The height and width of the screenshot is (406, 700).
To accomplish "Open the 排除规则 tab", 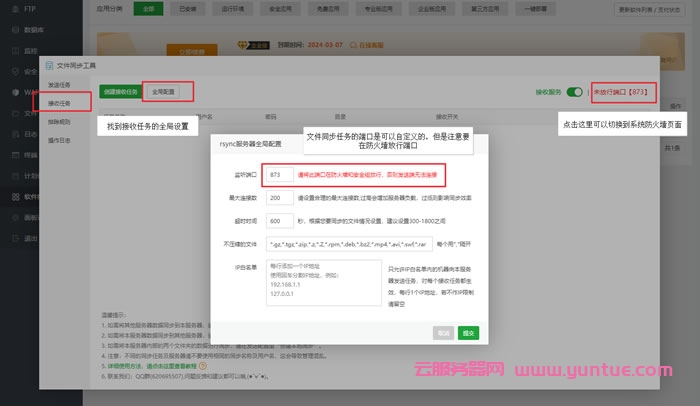I will 59,120.
